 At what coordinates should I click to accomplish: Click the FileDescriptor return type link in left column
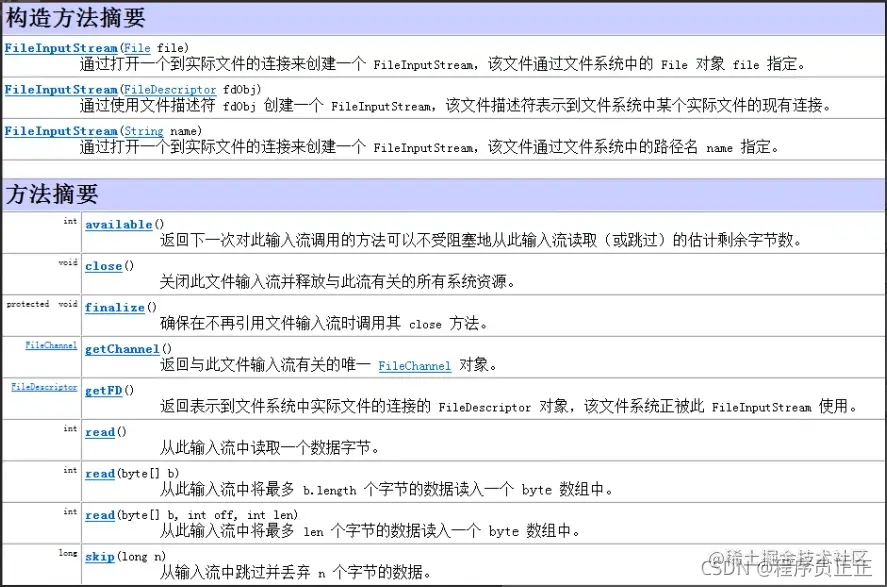point(44,387)
